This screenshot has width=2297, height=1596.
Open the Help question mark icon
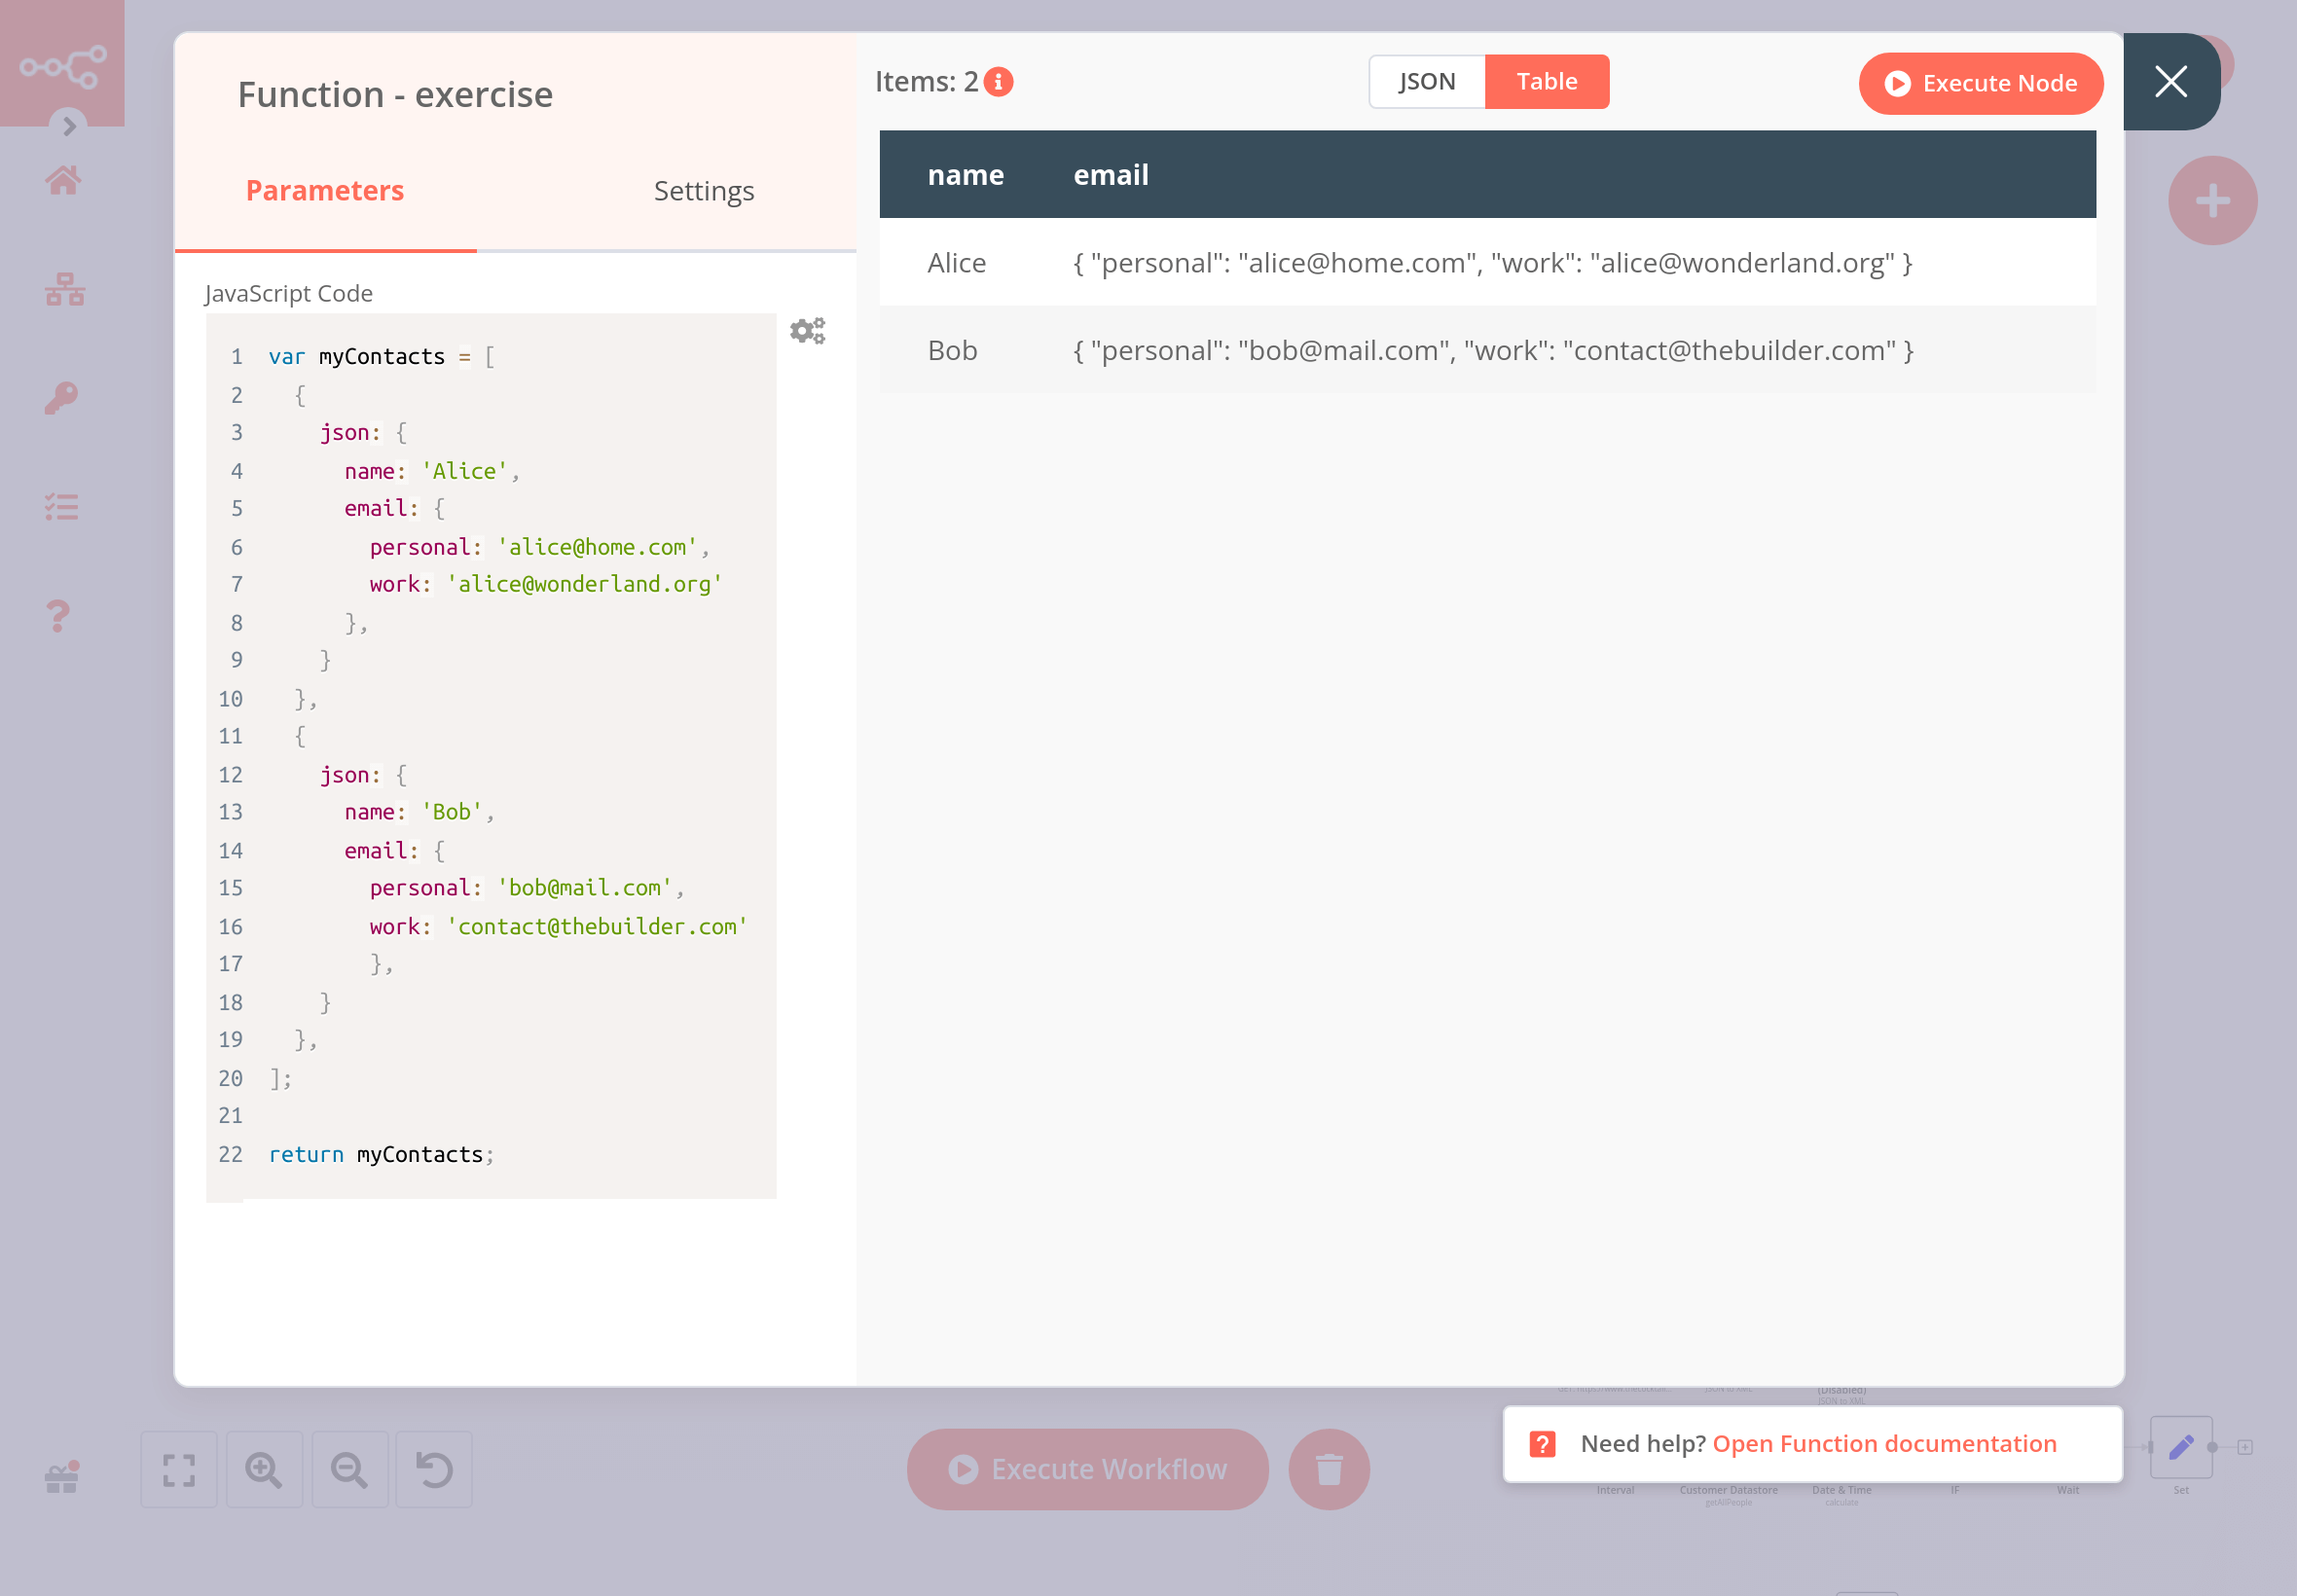(x=59, y=615)
